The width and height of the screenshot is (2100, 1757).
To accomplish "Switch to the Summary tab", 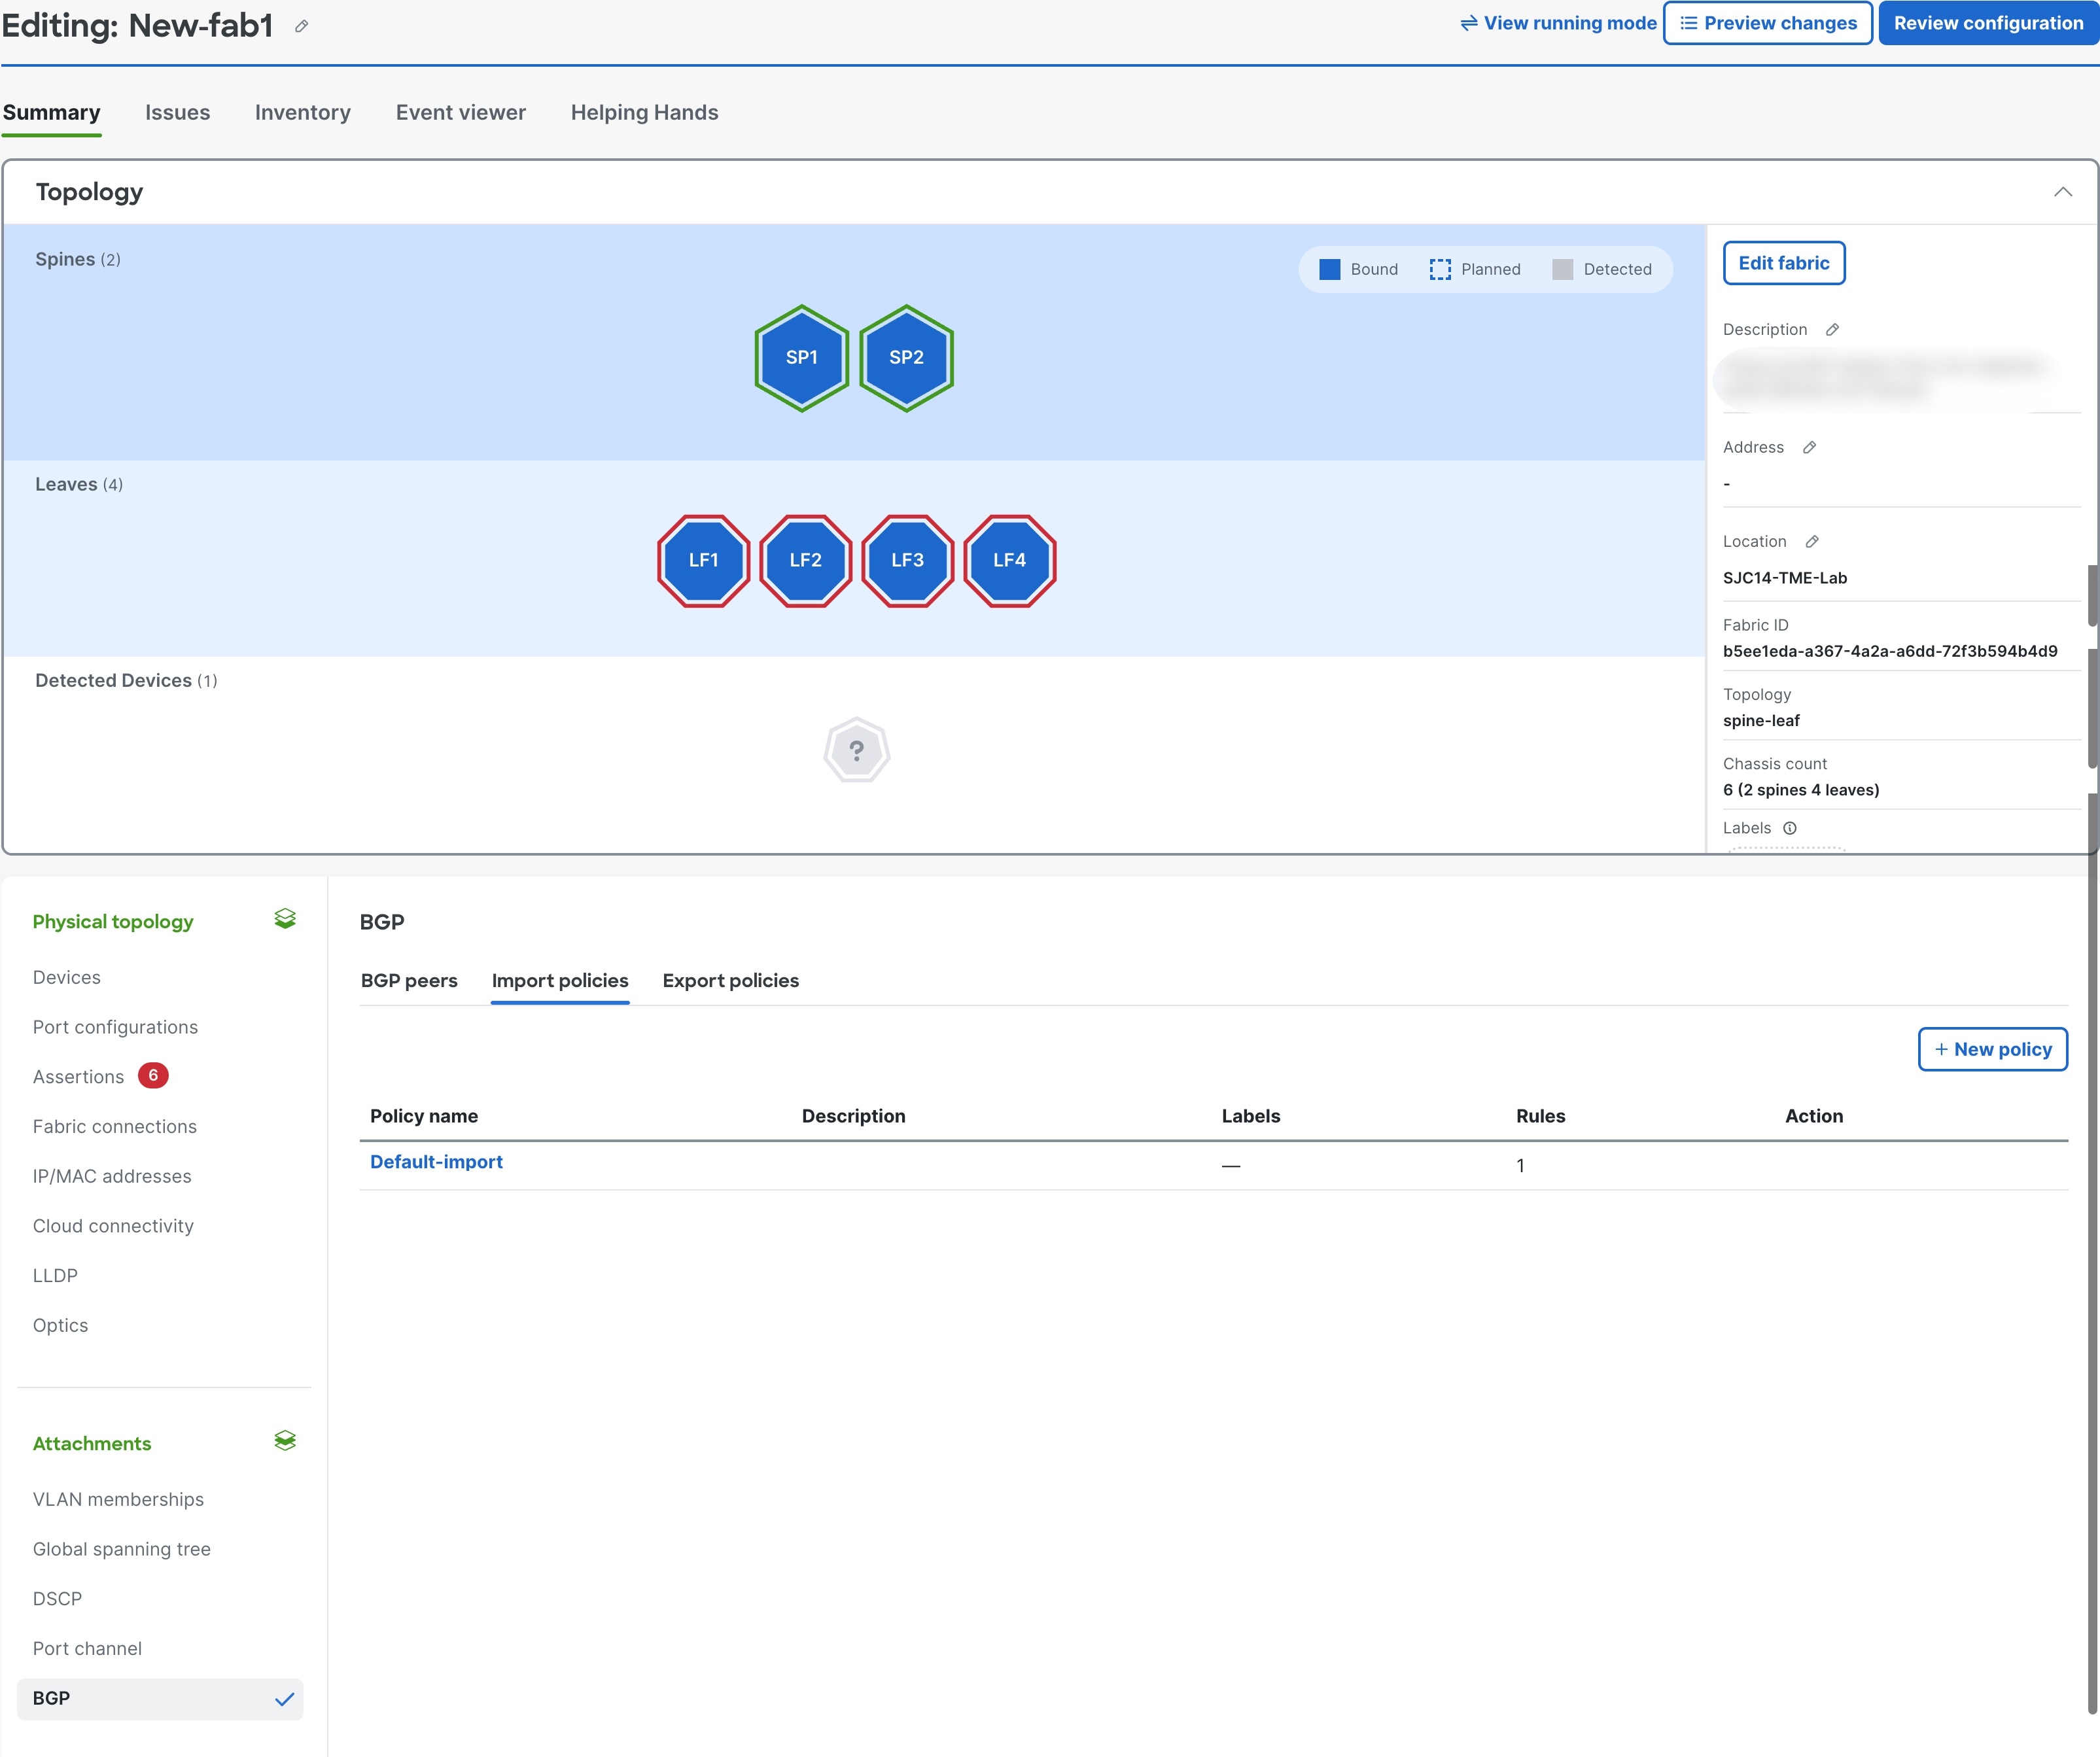I will [x=52, y=113].
